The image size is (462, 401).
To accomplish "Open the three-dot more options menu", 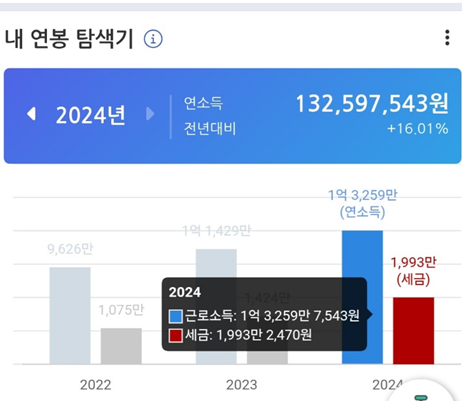I will [447, 38].
